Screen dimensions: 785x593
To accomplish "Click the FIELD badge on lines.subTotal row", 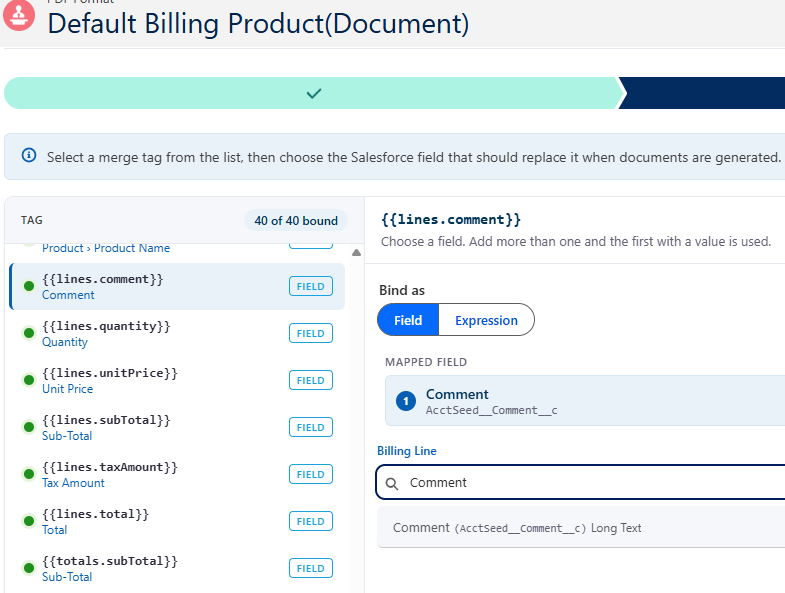I will pos(311,428).
